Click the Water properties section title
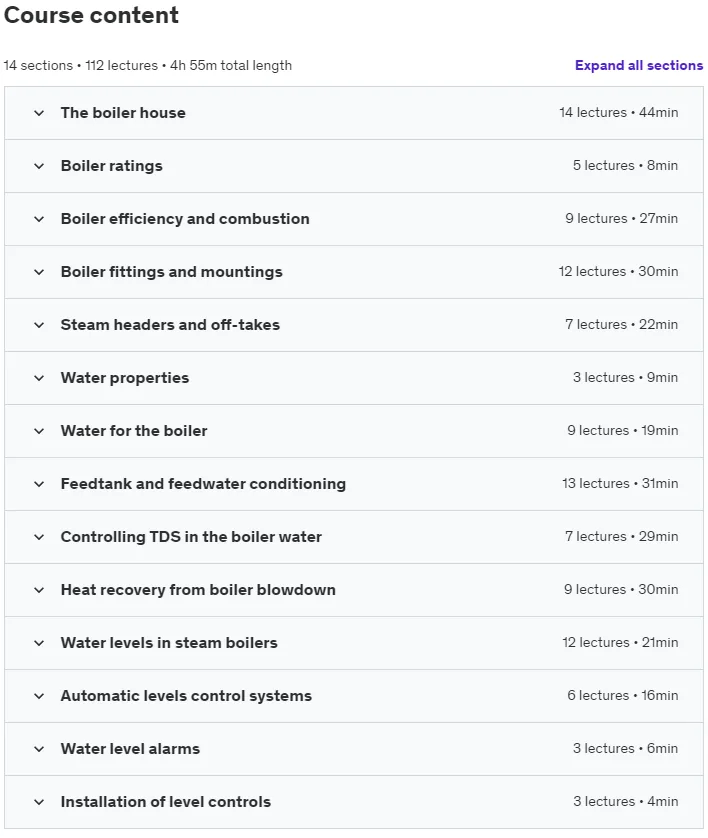 [x=125, y=378]
